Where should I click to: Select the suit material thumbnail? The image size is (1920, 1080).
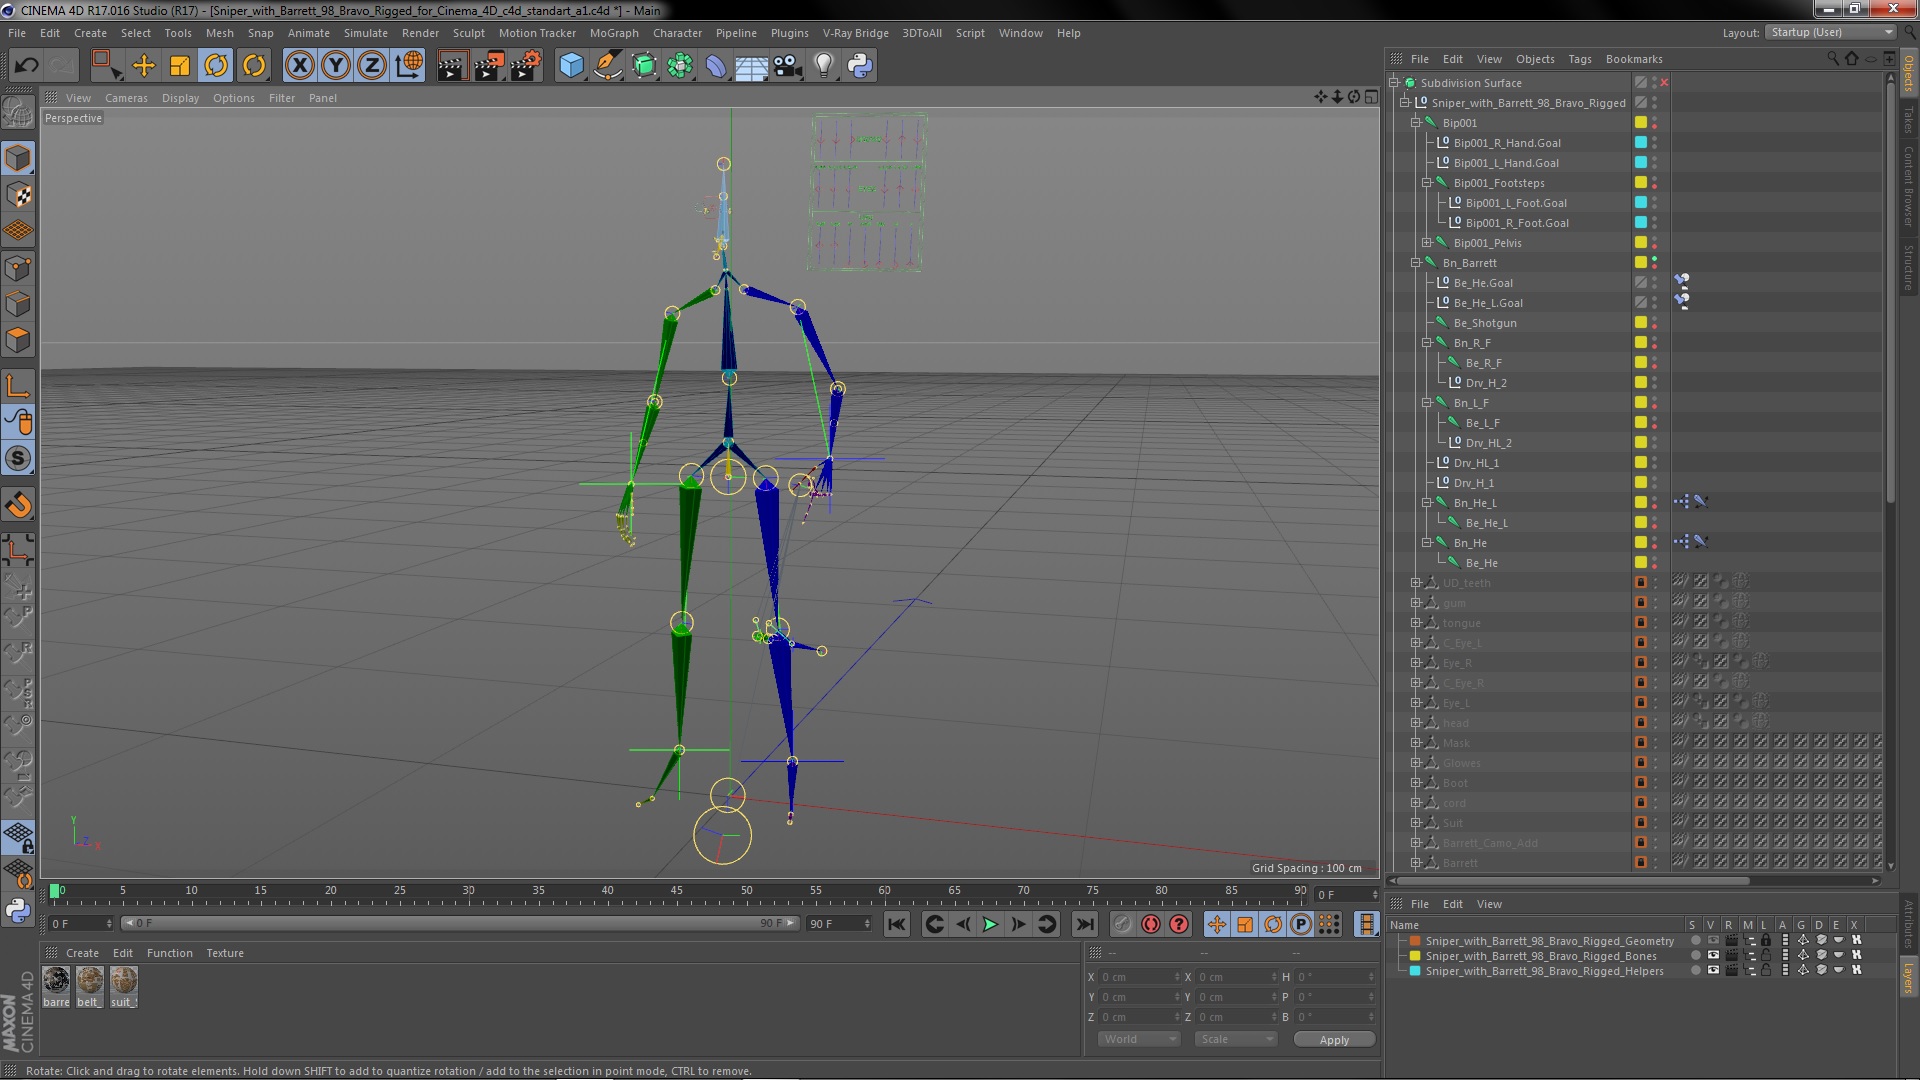point(124,980)
